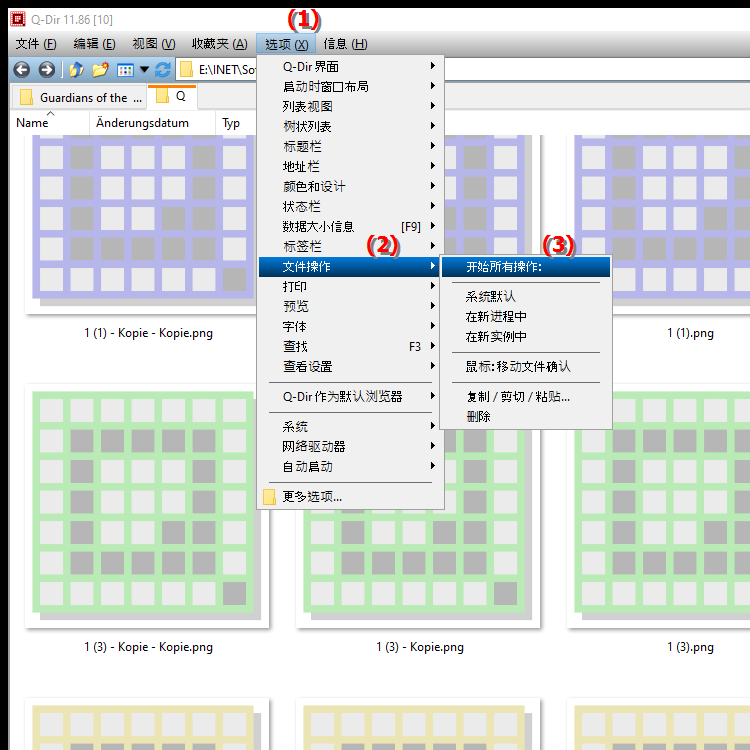This screenshot has height=750, width=750.
Task: Switch to the Q folder tab
Action: click(172, 97)
